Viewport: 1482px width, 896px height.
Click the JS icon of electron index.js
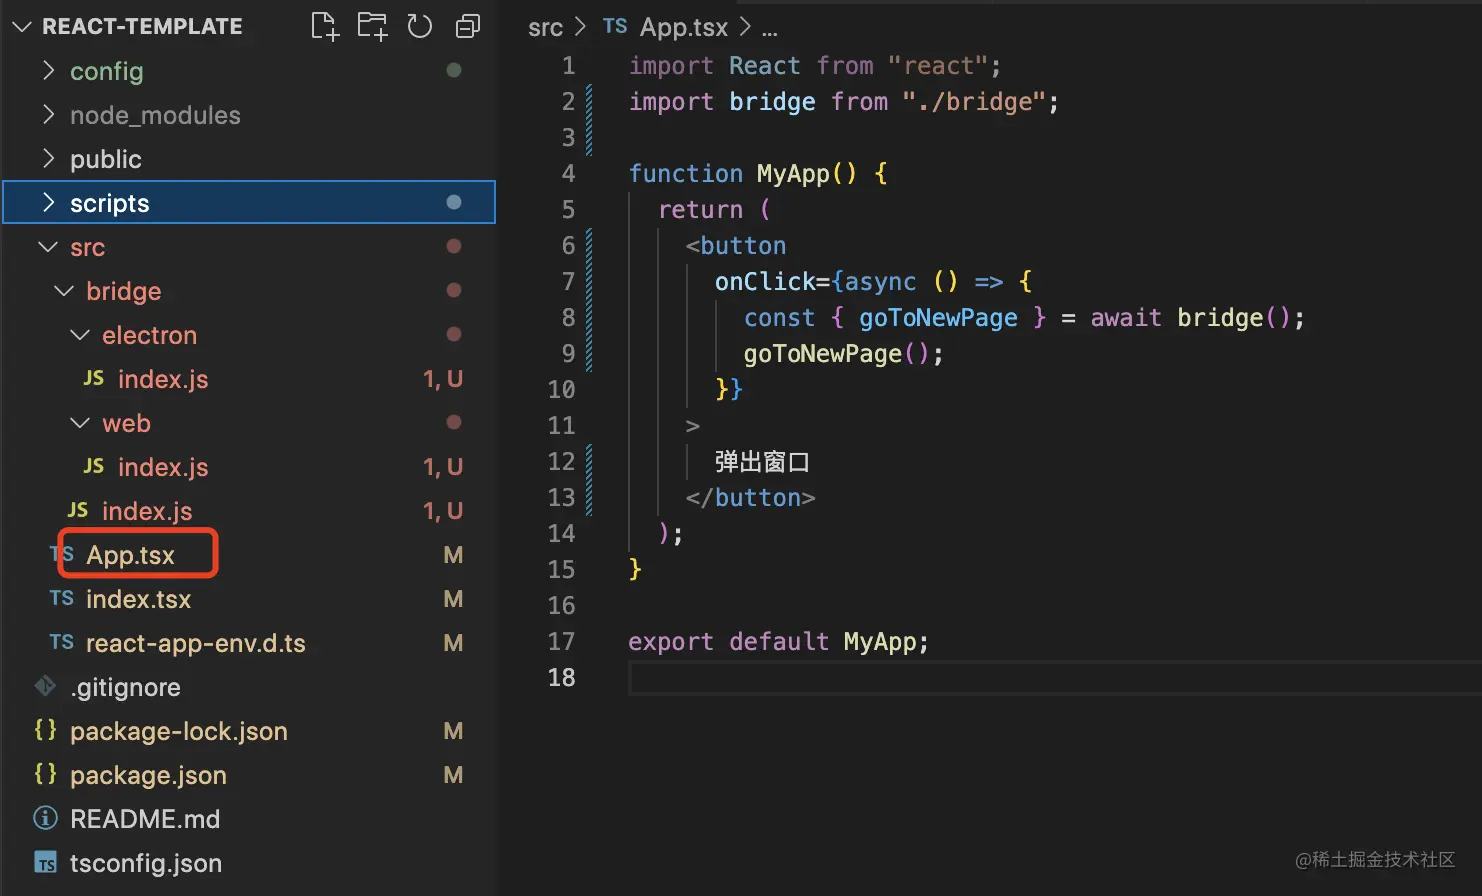[x=94, y=378]
